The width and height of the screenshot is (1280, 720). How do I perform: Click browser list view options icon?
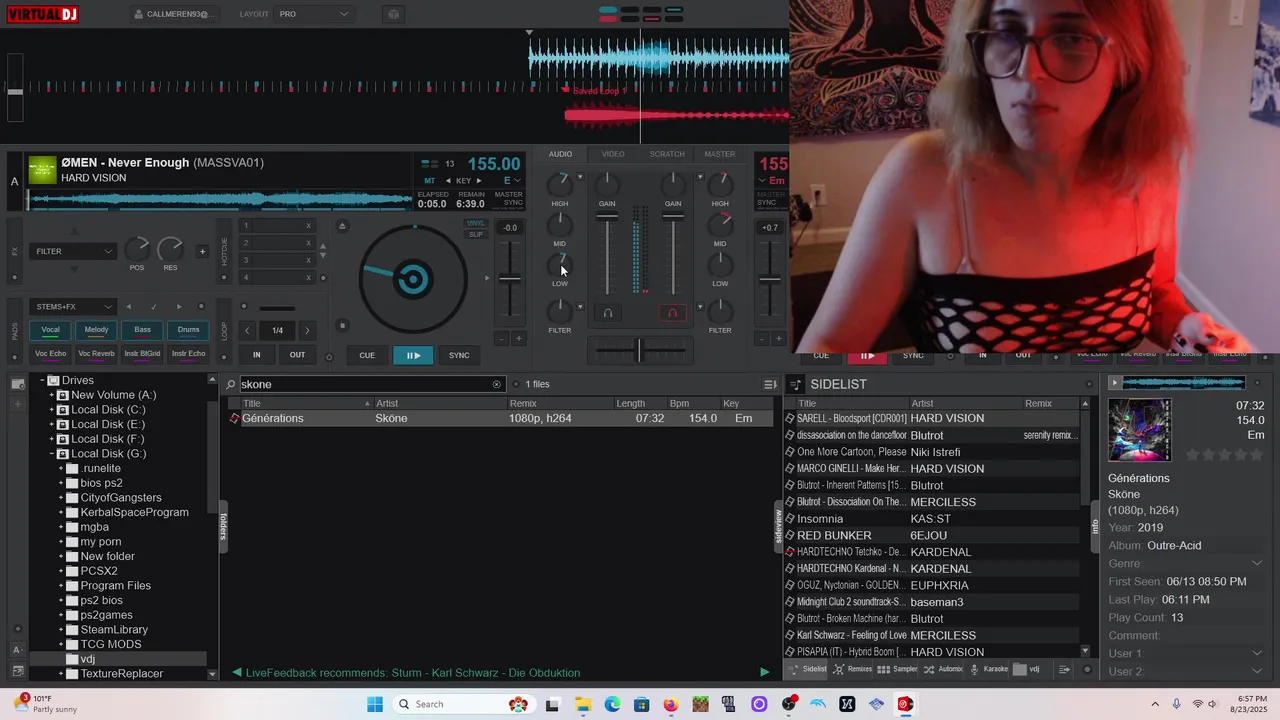(770, 384)
